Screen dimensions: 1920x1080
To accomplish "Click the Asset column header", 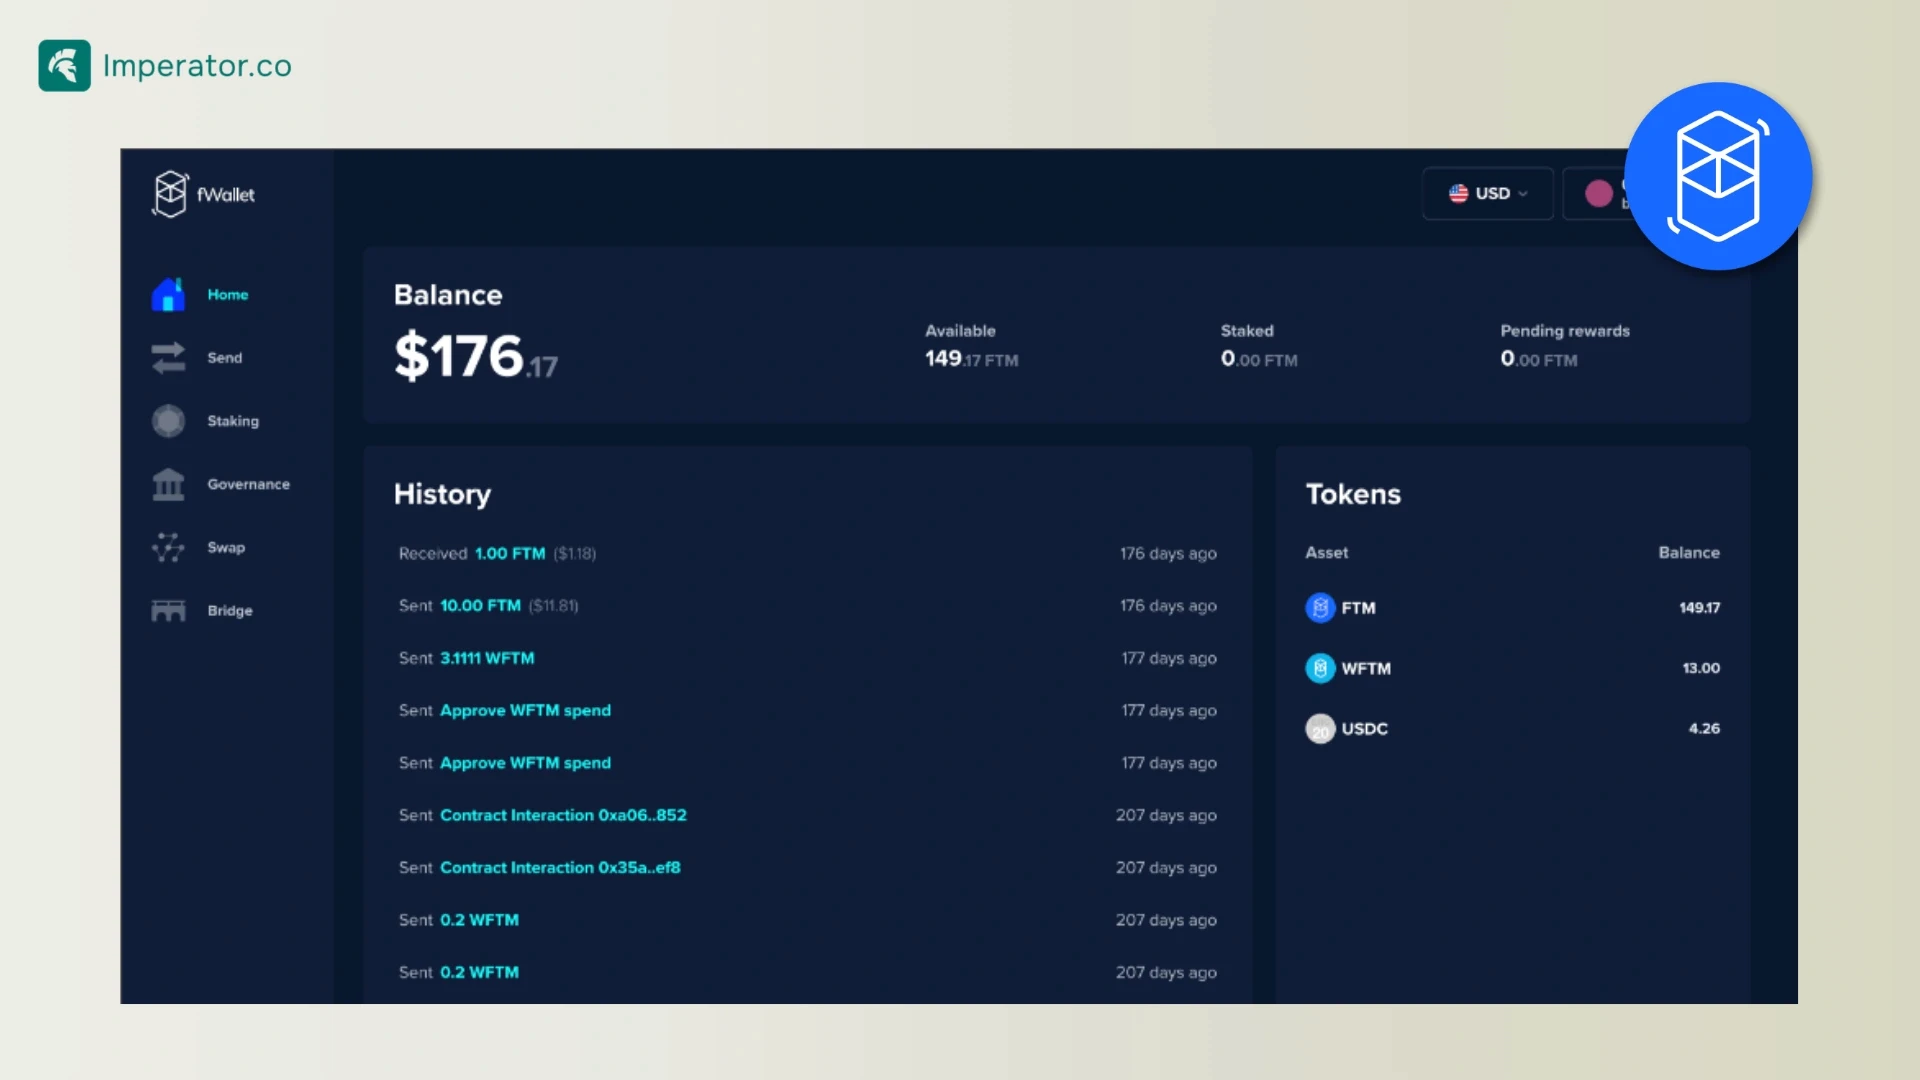I will click(x=1326, y=552).
